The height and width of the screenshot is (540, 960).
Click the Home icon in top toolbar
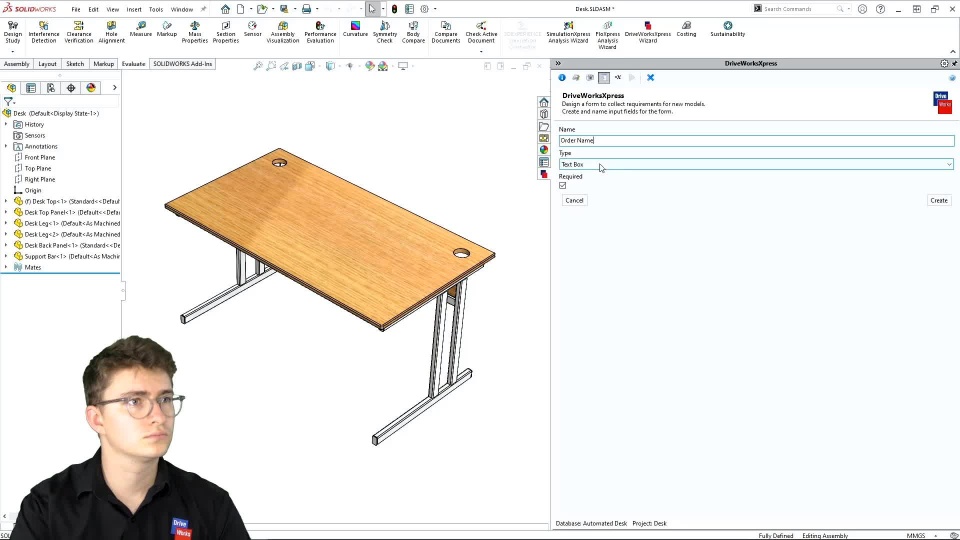point(225,9)
